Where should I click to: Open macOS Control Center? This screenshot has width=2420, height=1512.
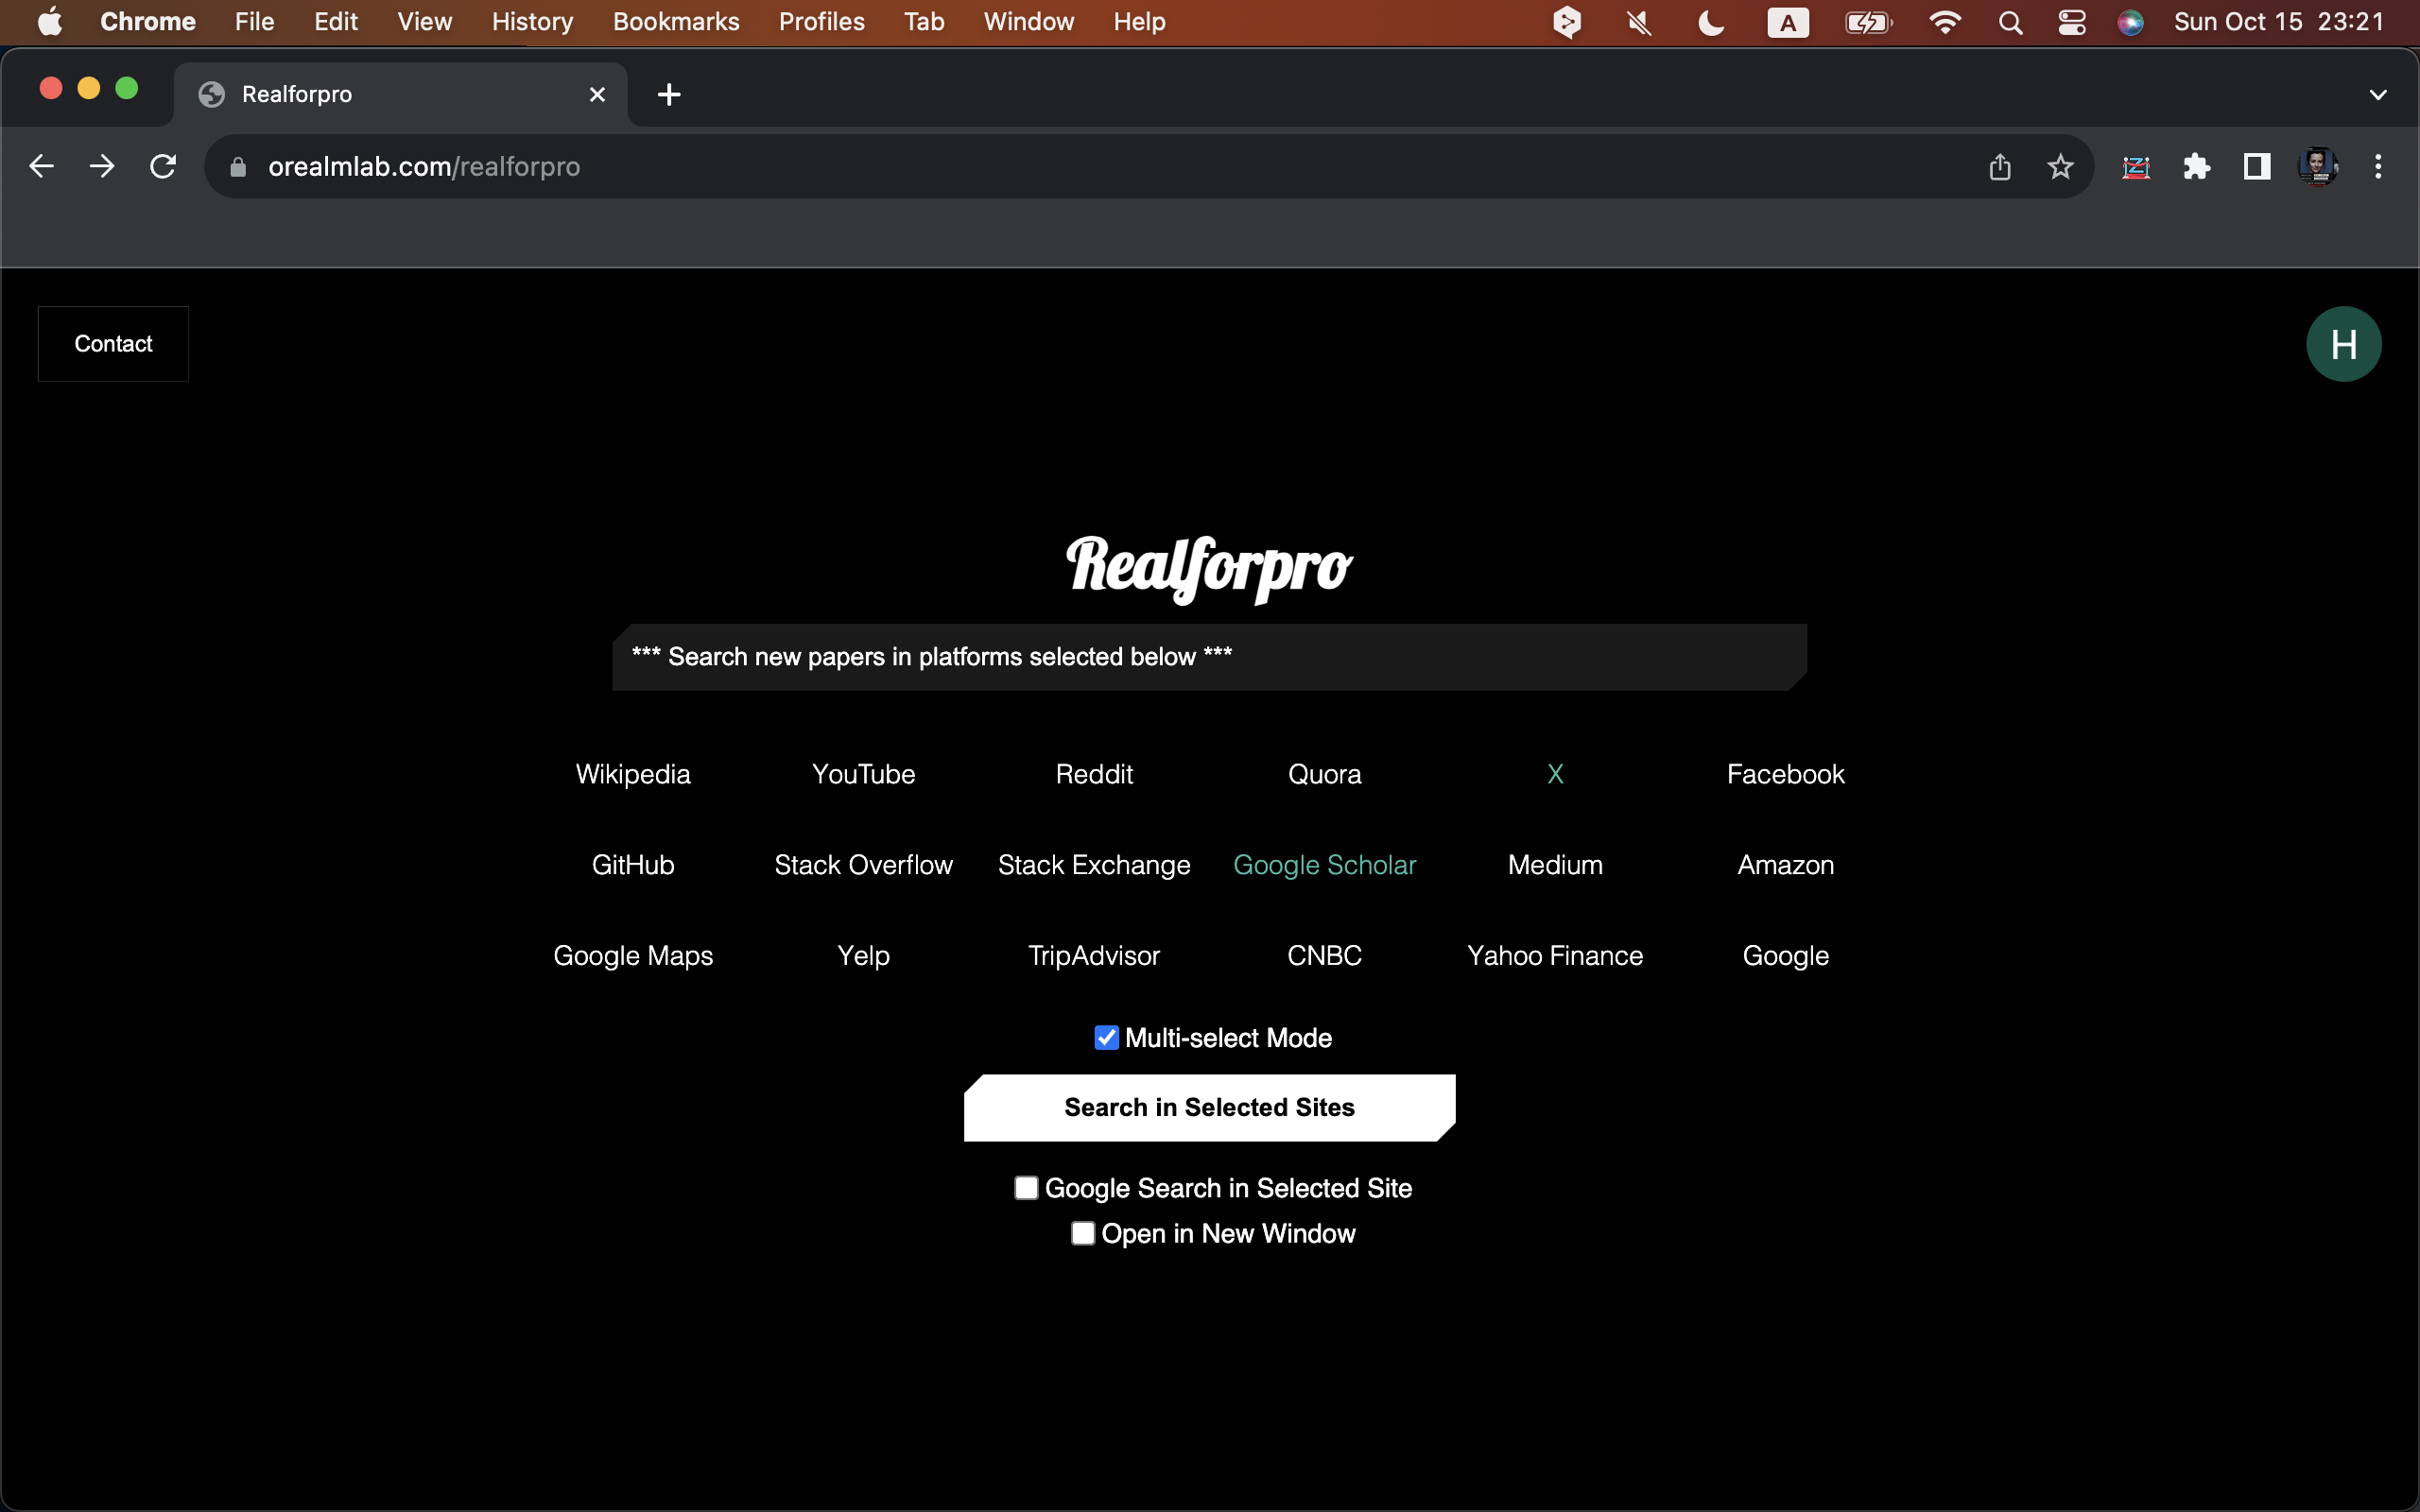point(2071,22)
